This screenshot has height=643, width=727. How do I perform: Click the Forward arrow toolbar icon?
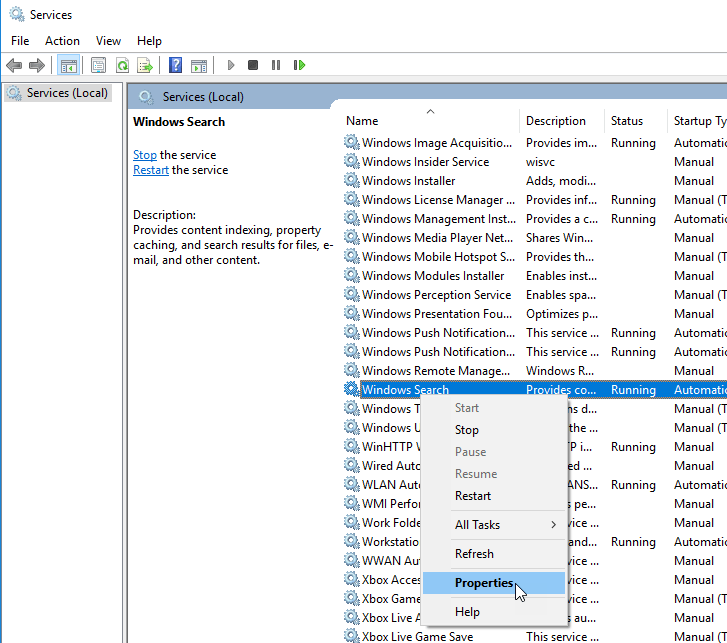click(37, 65)
